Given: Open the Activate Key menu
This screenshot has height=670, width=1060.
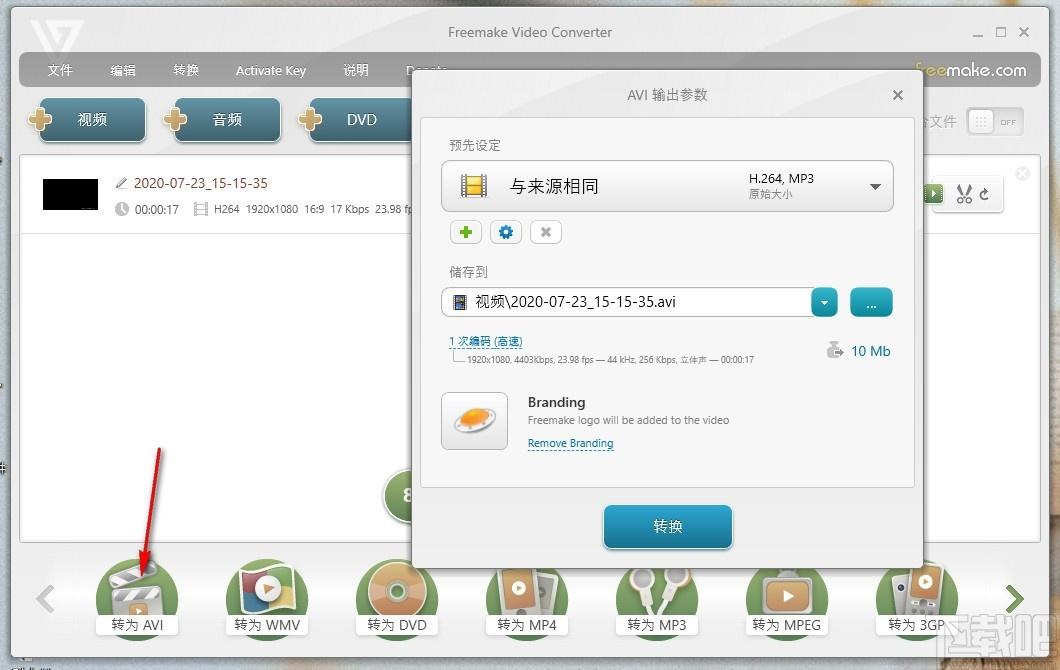Looking at the screenshot, I should pos(270,70).
